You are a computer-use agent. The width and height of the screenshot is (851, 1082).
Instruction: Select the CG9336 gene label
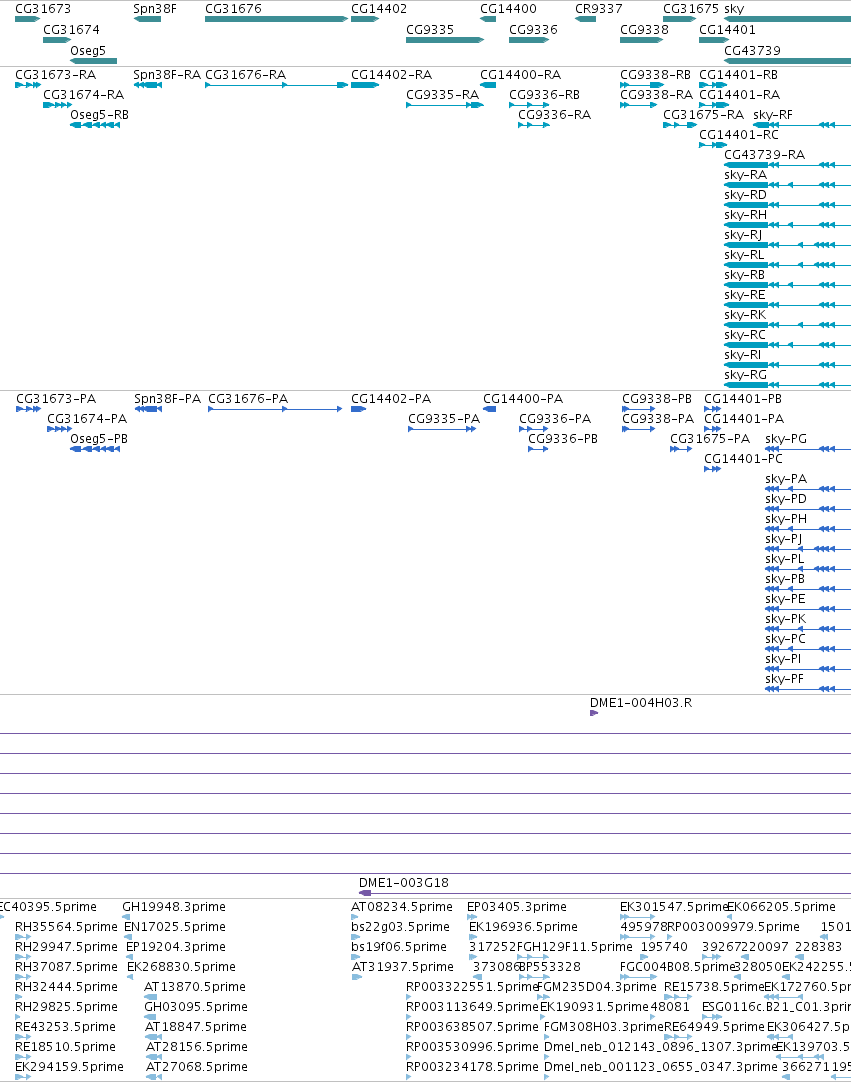[x=533, y=30]
